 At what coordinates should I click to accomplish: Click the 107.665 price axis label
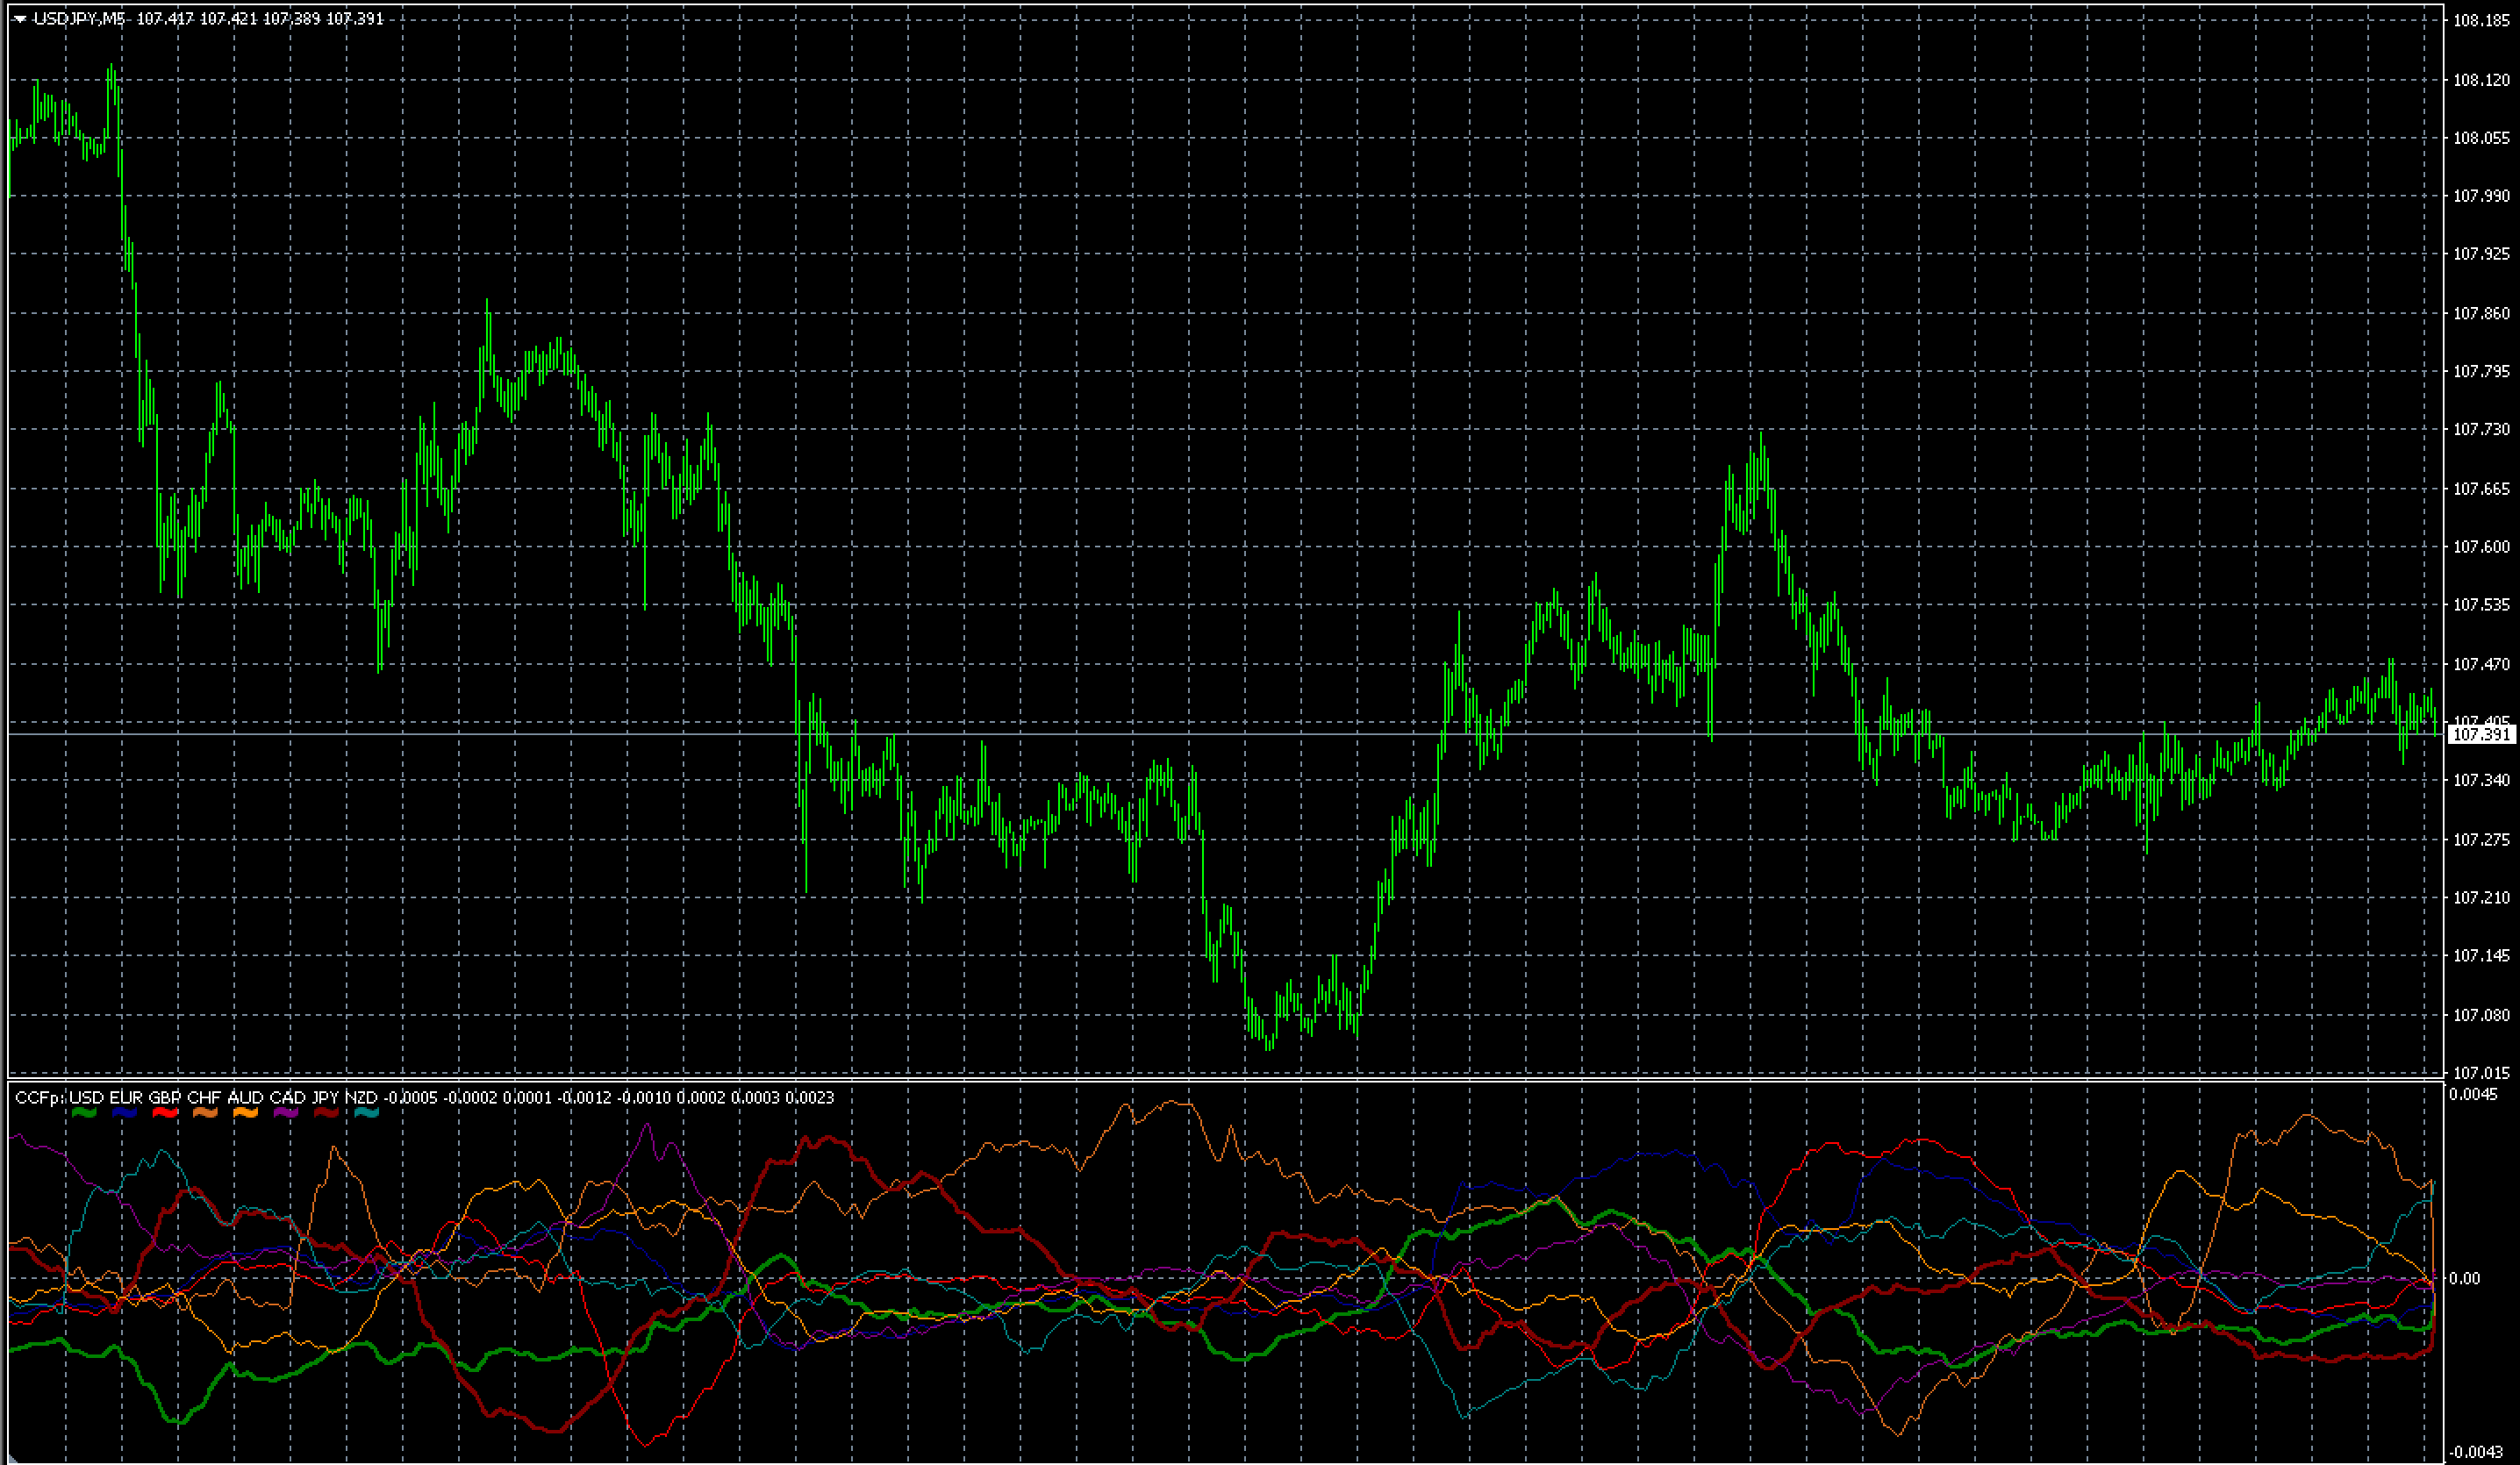coord(2481,488)
